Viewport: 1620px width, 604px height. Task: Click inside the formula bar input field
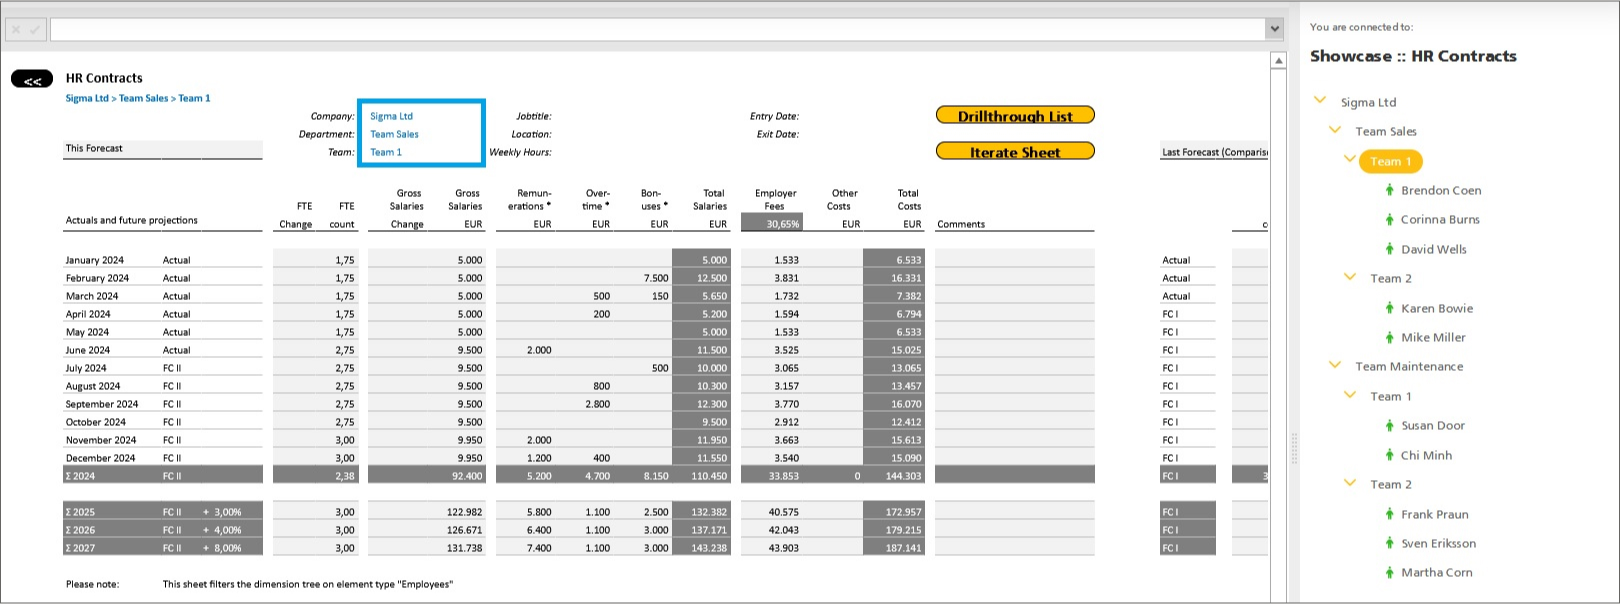(x=657, y=29)
